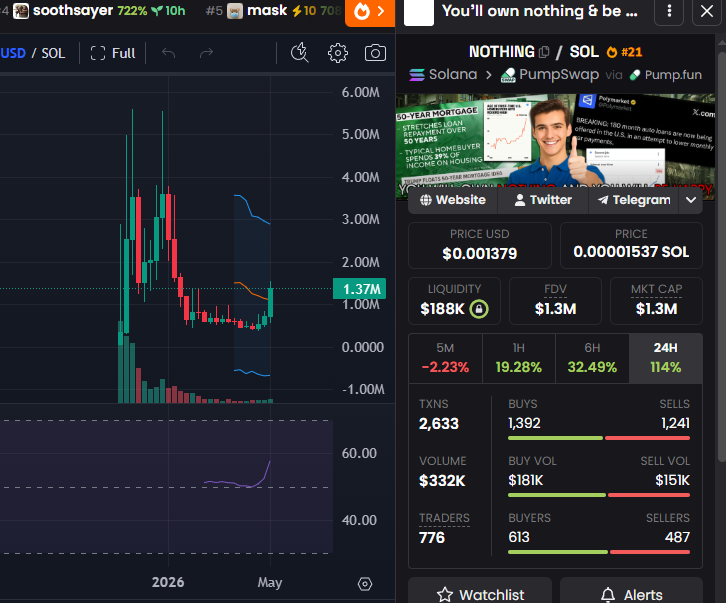Click the VOLUME $332K value
Image resolution: width=726 pixels, height=603 pixels.
pyautogui.click(x=442, y=481)
